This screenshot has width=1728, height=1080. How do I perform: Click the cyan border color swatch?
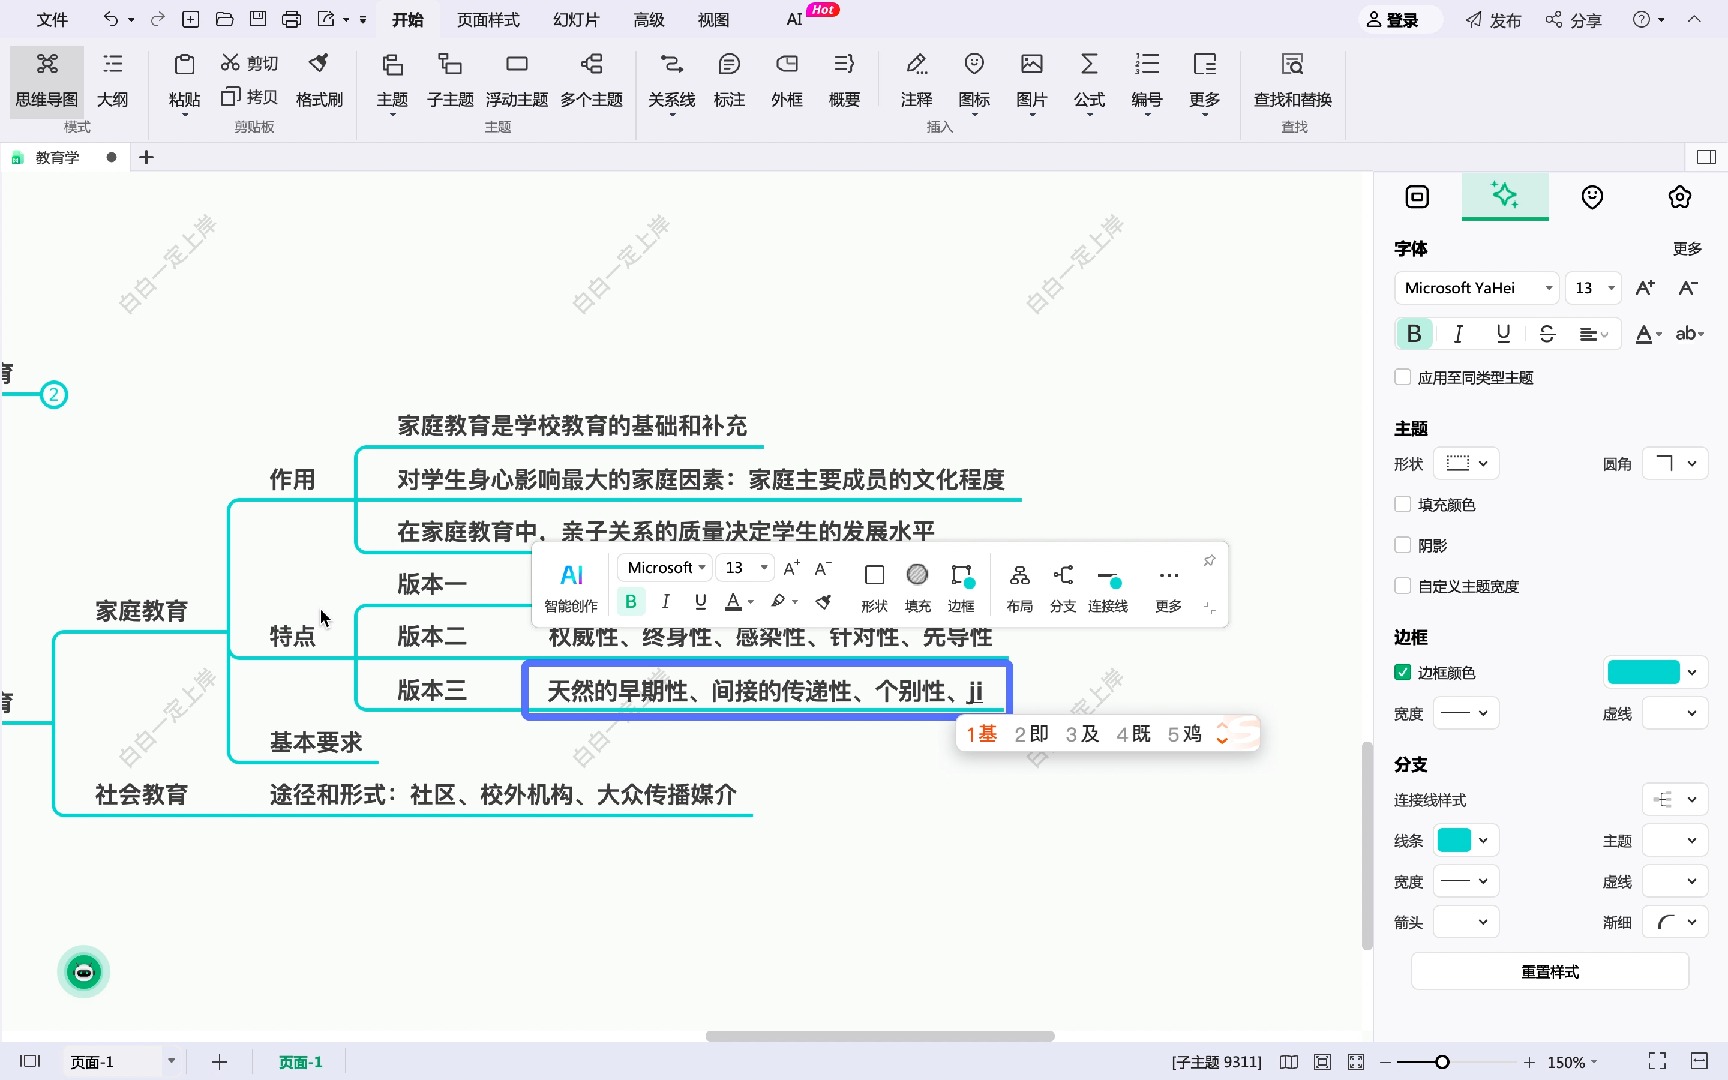click(1643, 672)
